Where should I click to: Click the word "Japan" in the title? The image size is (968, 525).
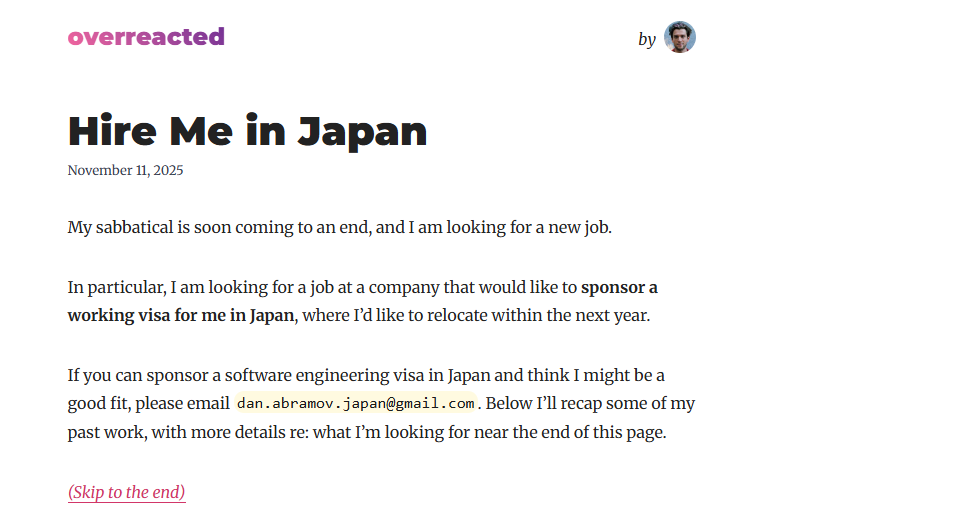[x=362, y=132]
